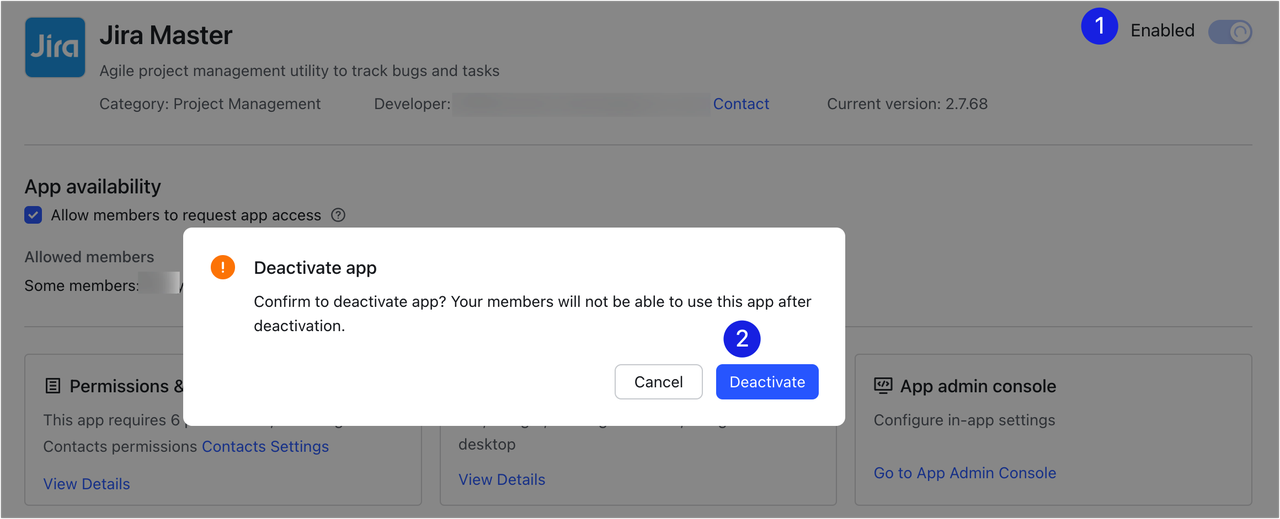
Task: Open the developer Contact link
Action: tap(741, 104)
